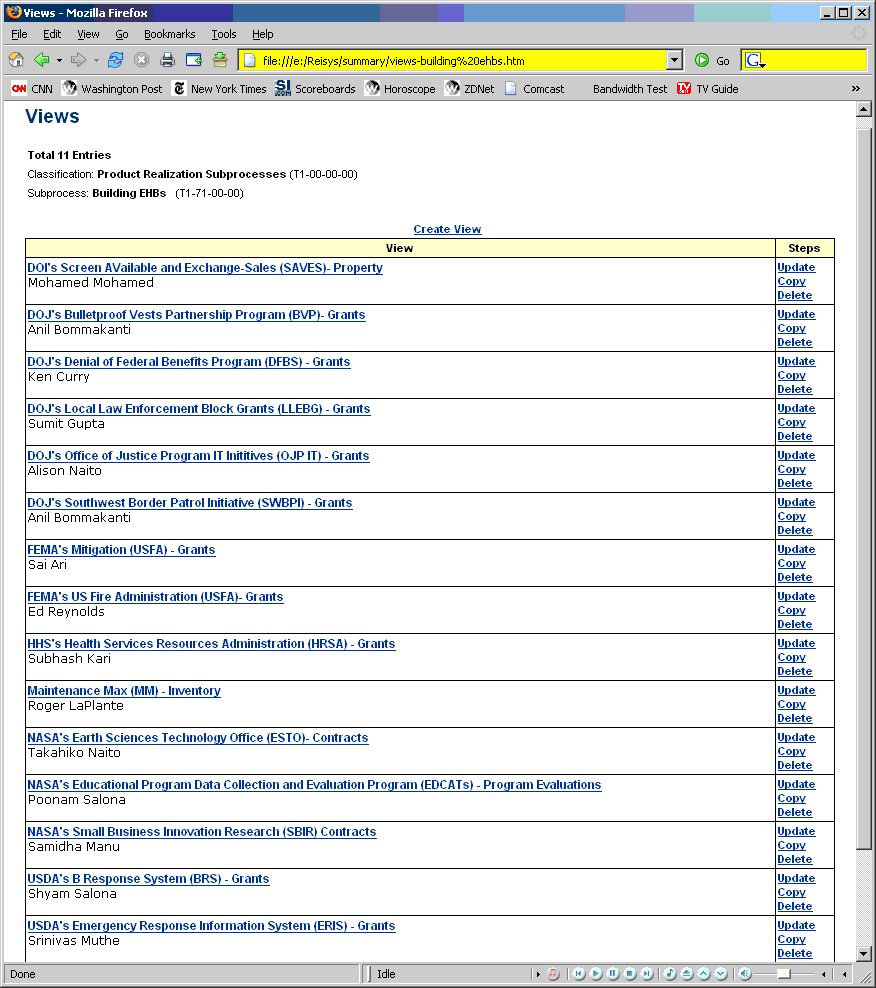
Task: Mute sound with the speaker icon
Action: 744,974
